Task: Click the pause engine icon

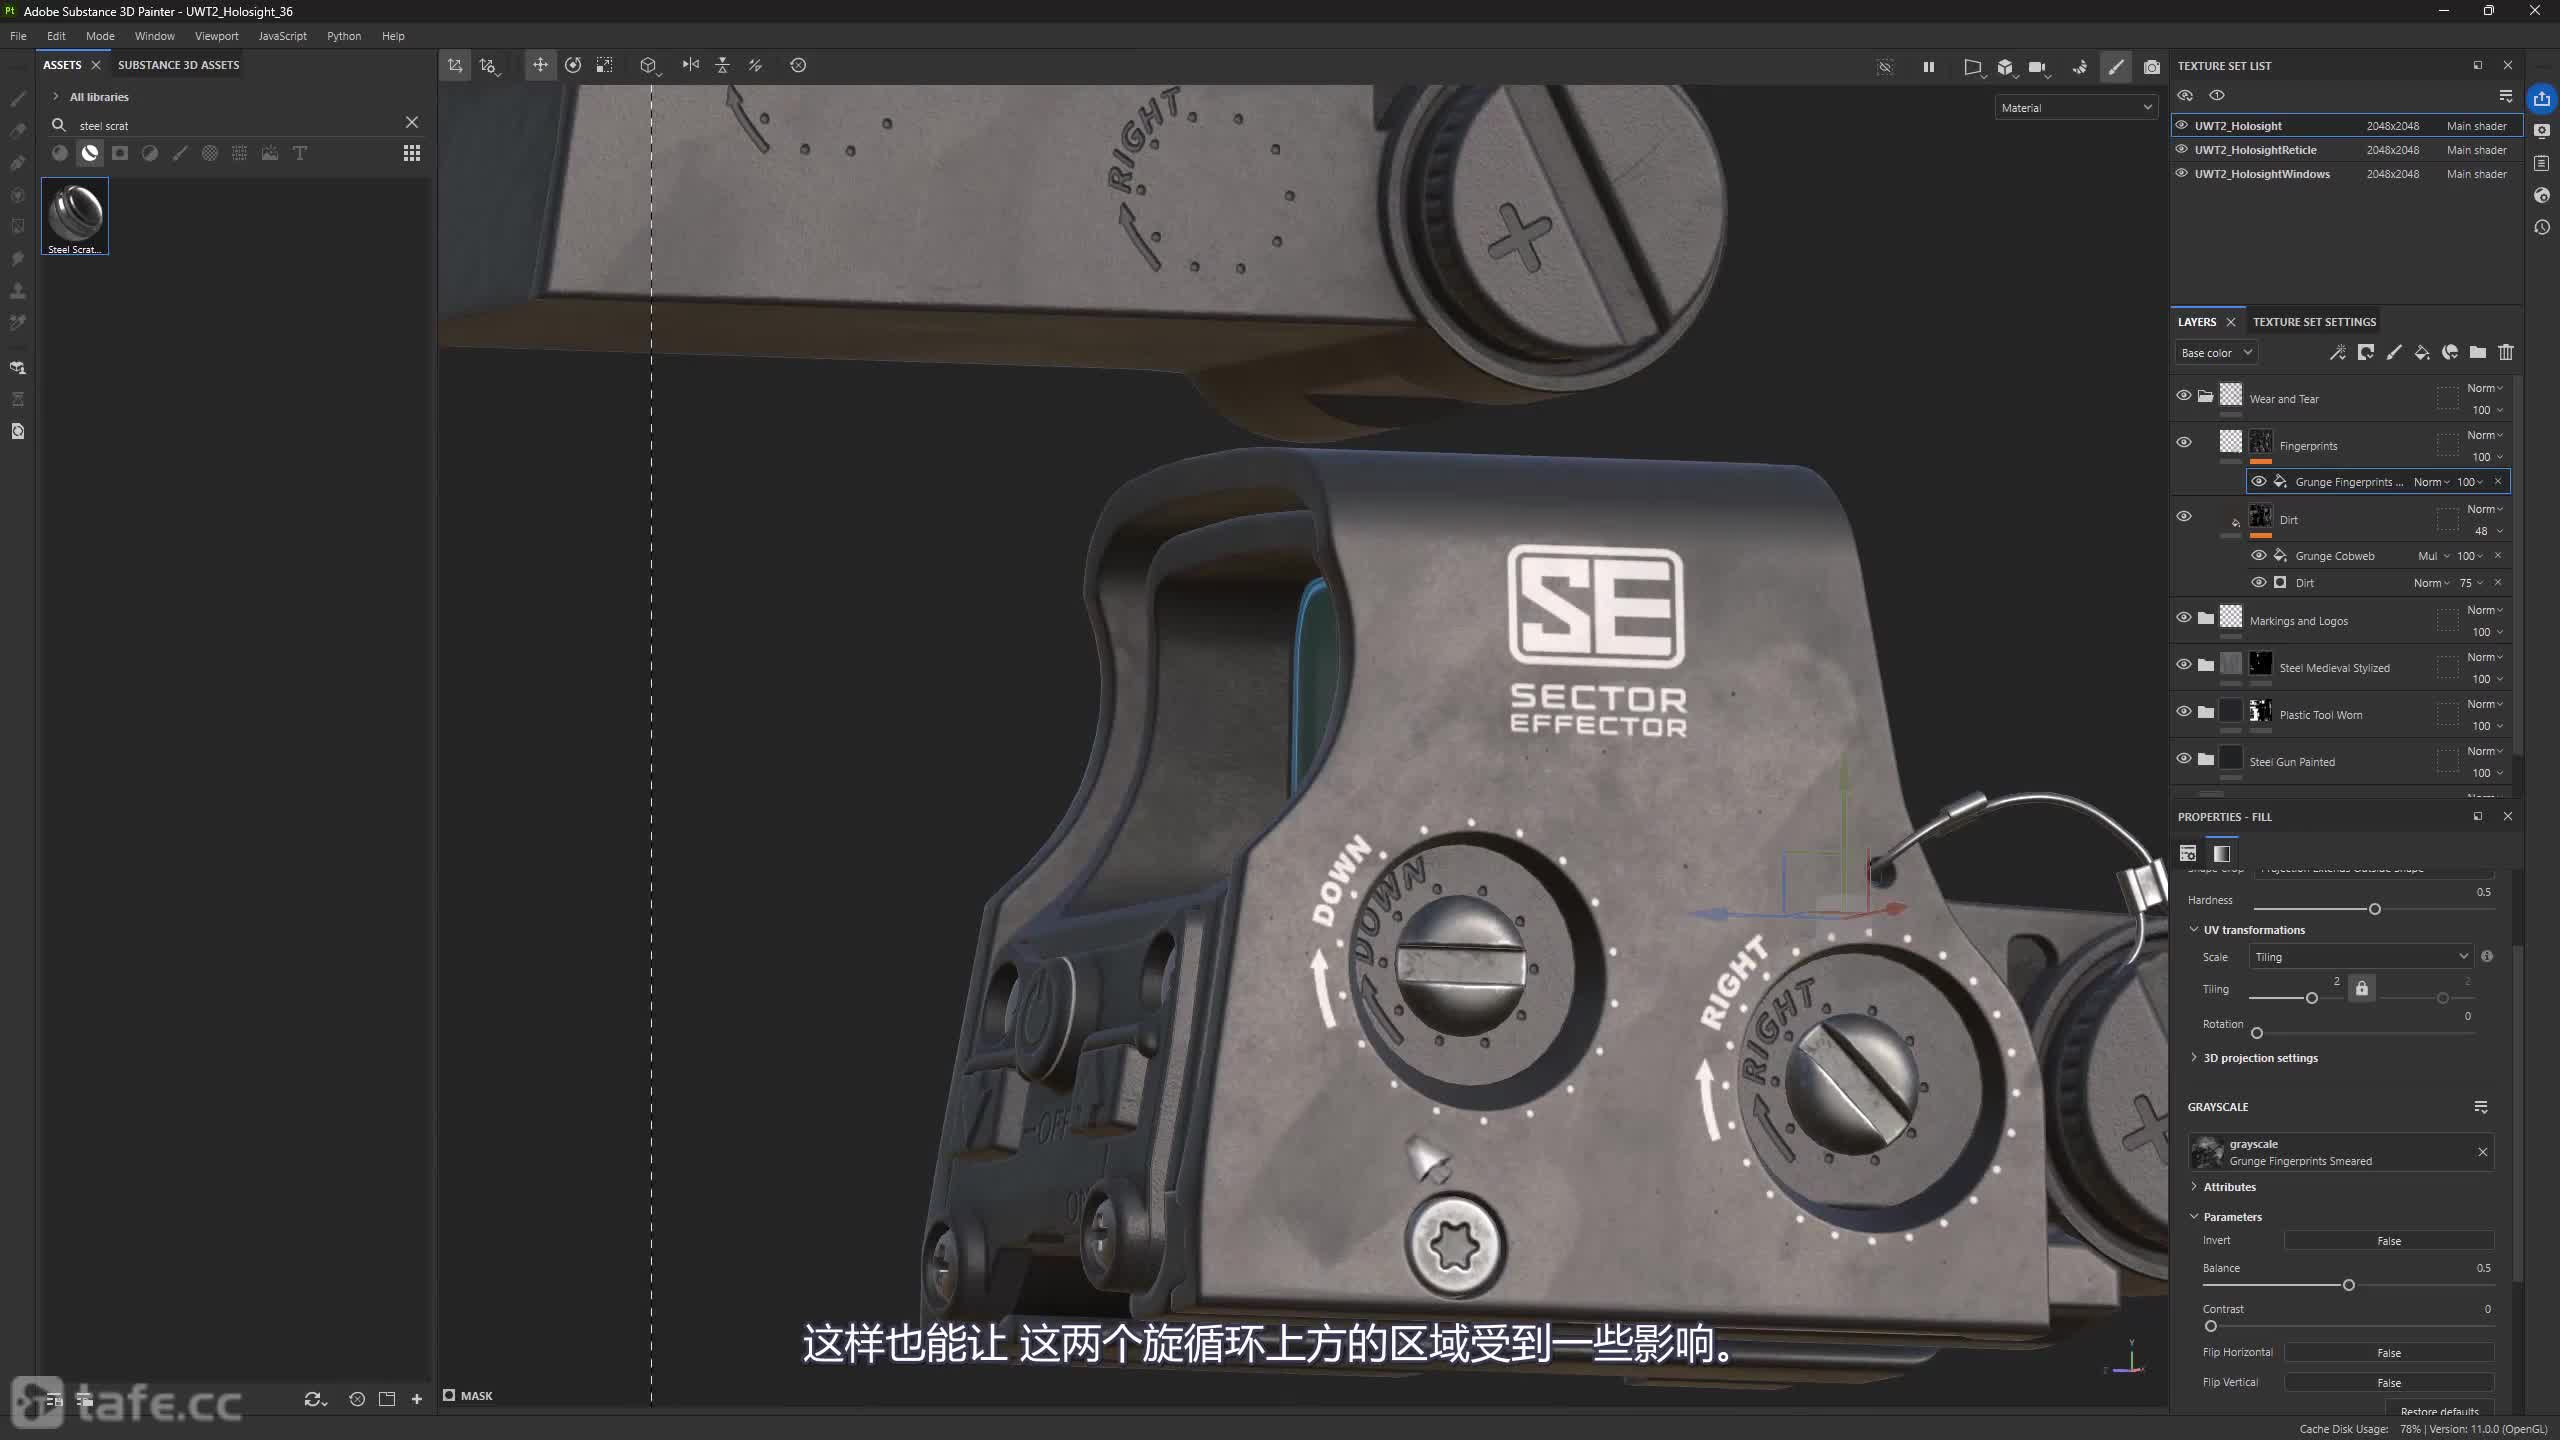Action: pyautogui.click(x=1928, y=67)
